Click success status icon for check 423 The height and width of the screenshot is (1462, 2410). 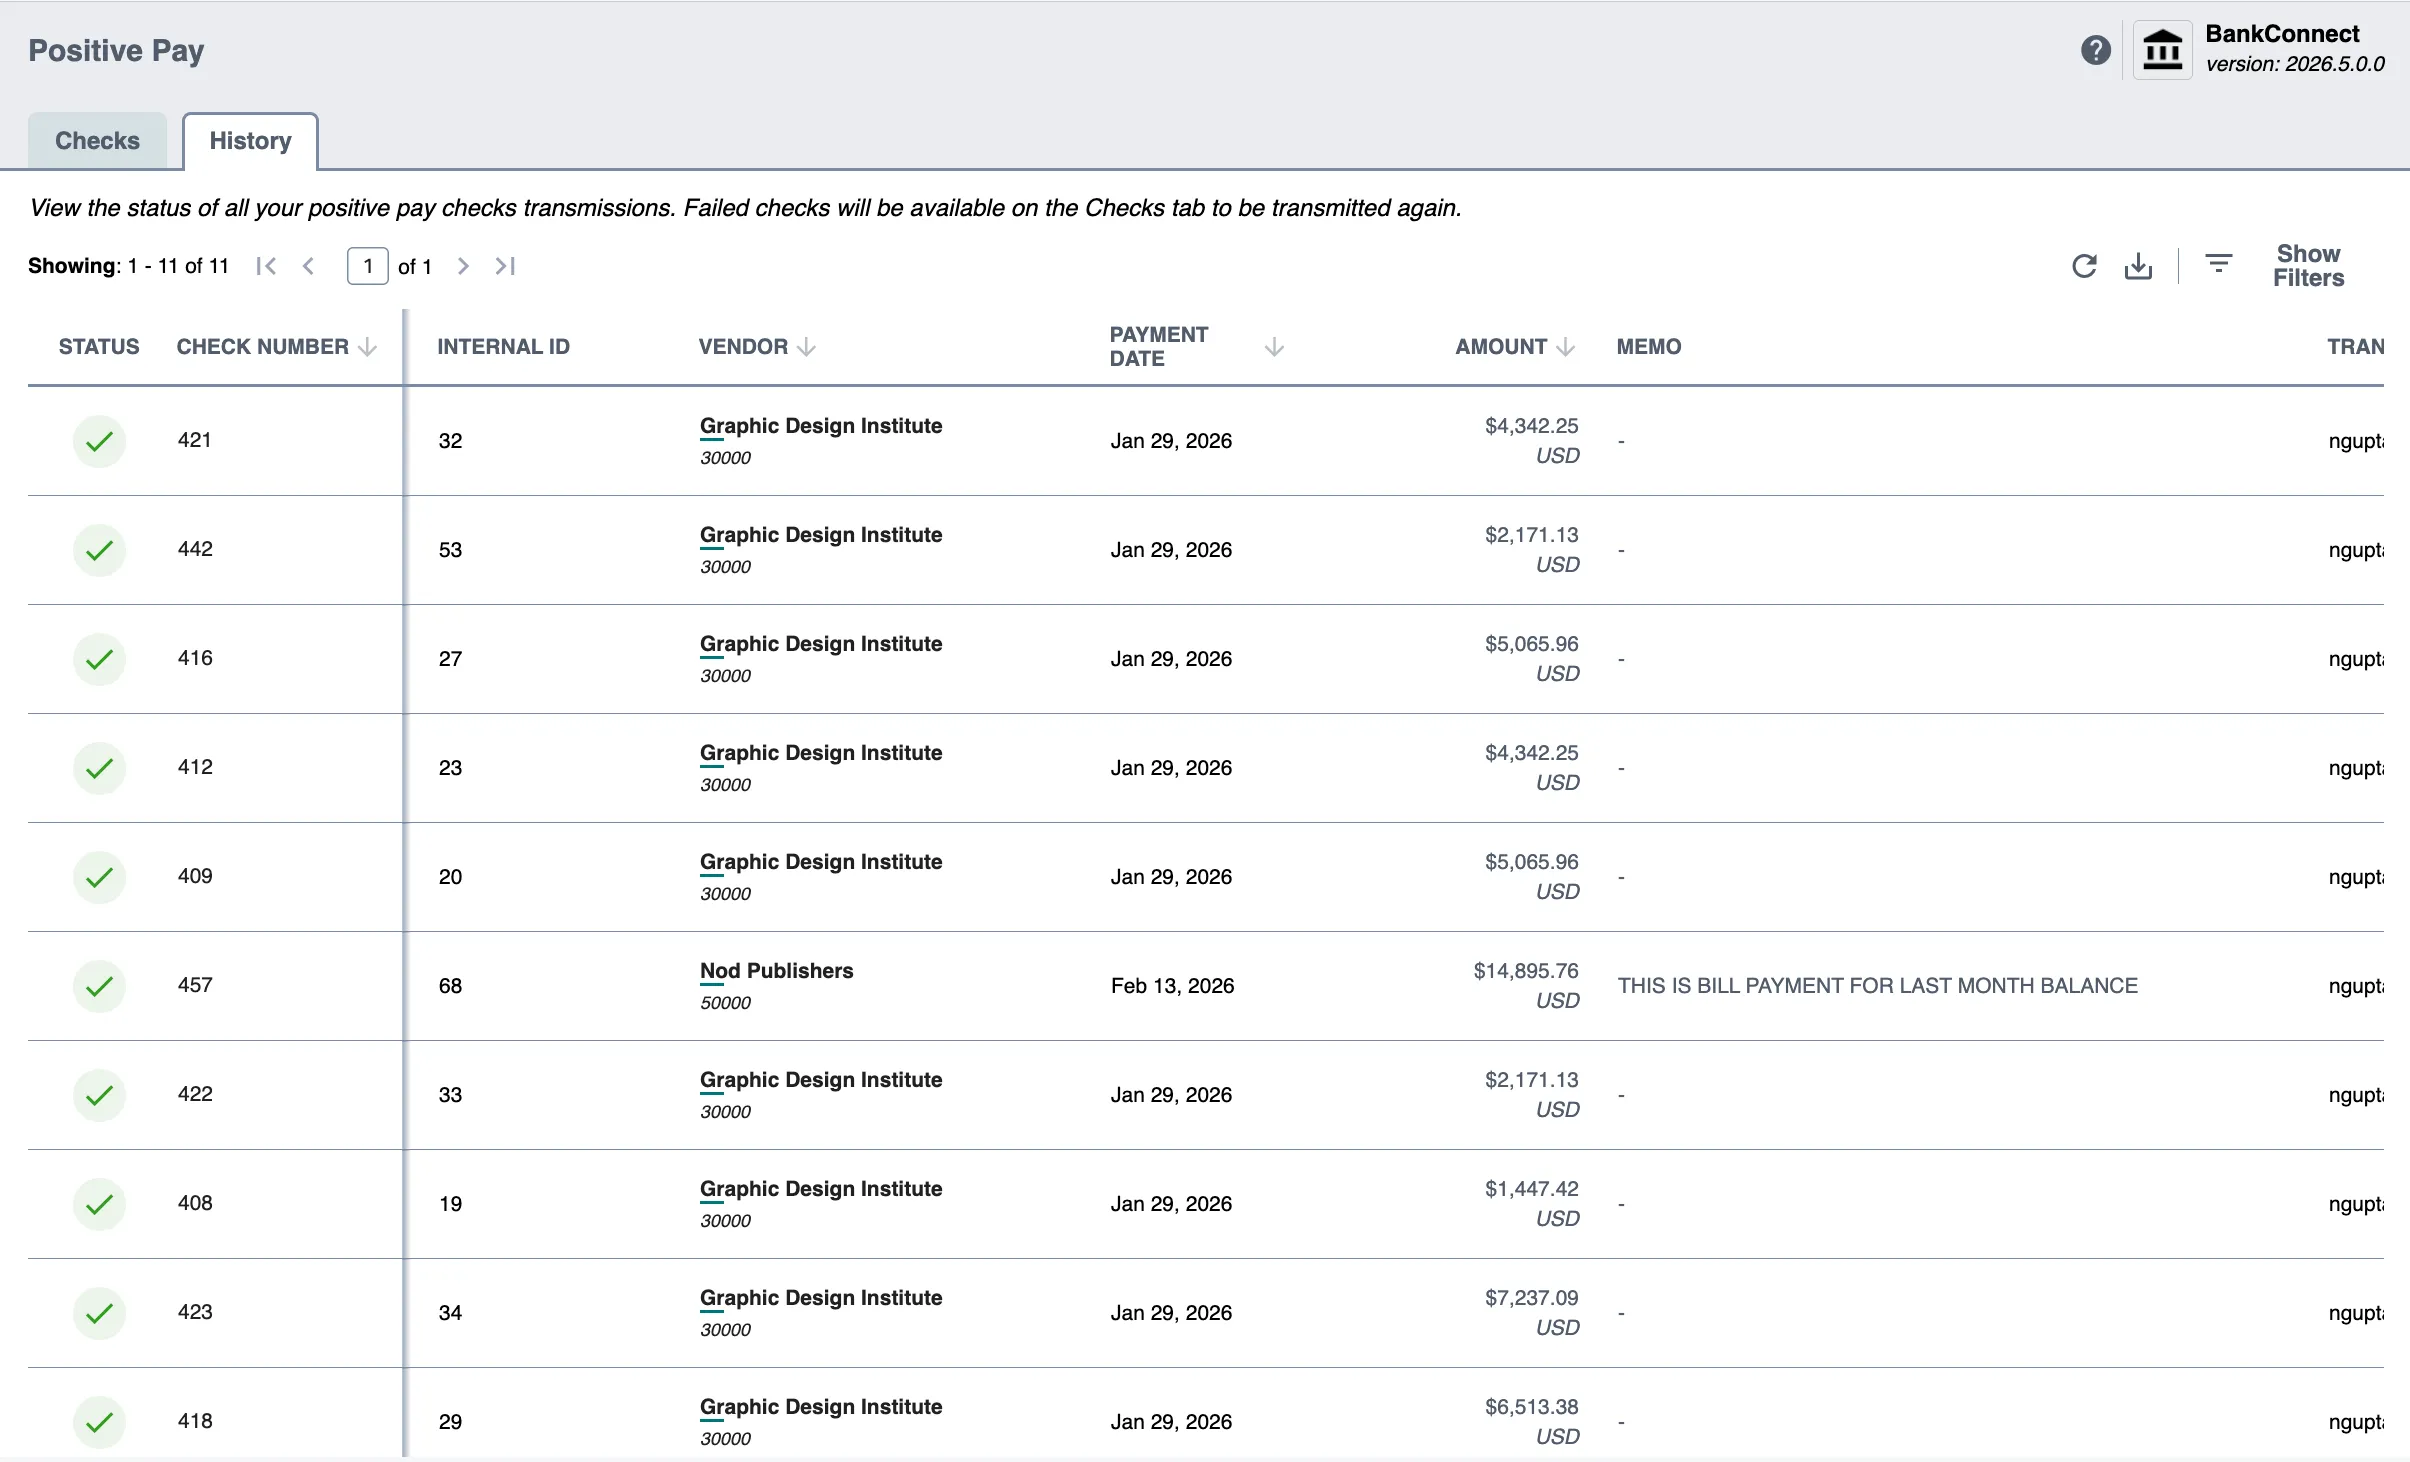[99, 1313]
